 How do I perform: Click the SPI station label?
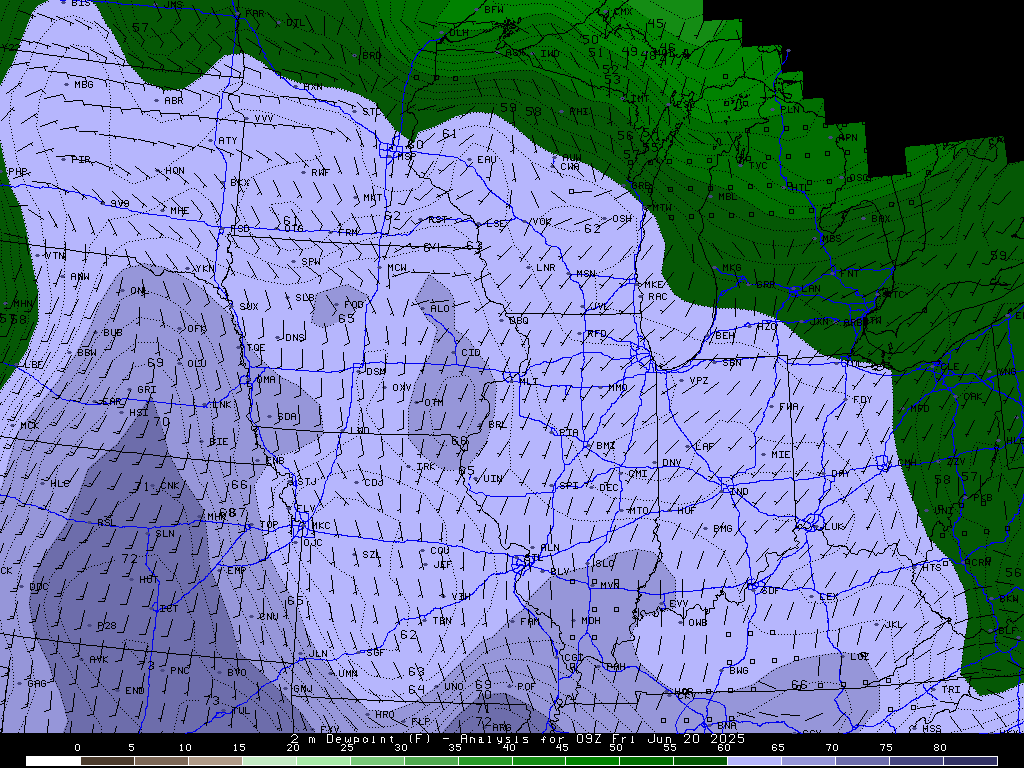tap(569, 485)
